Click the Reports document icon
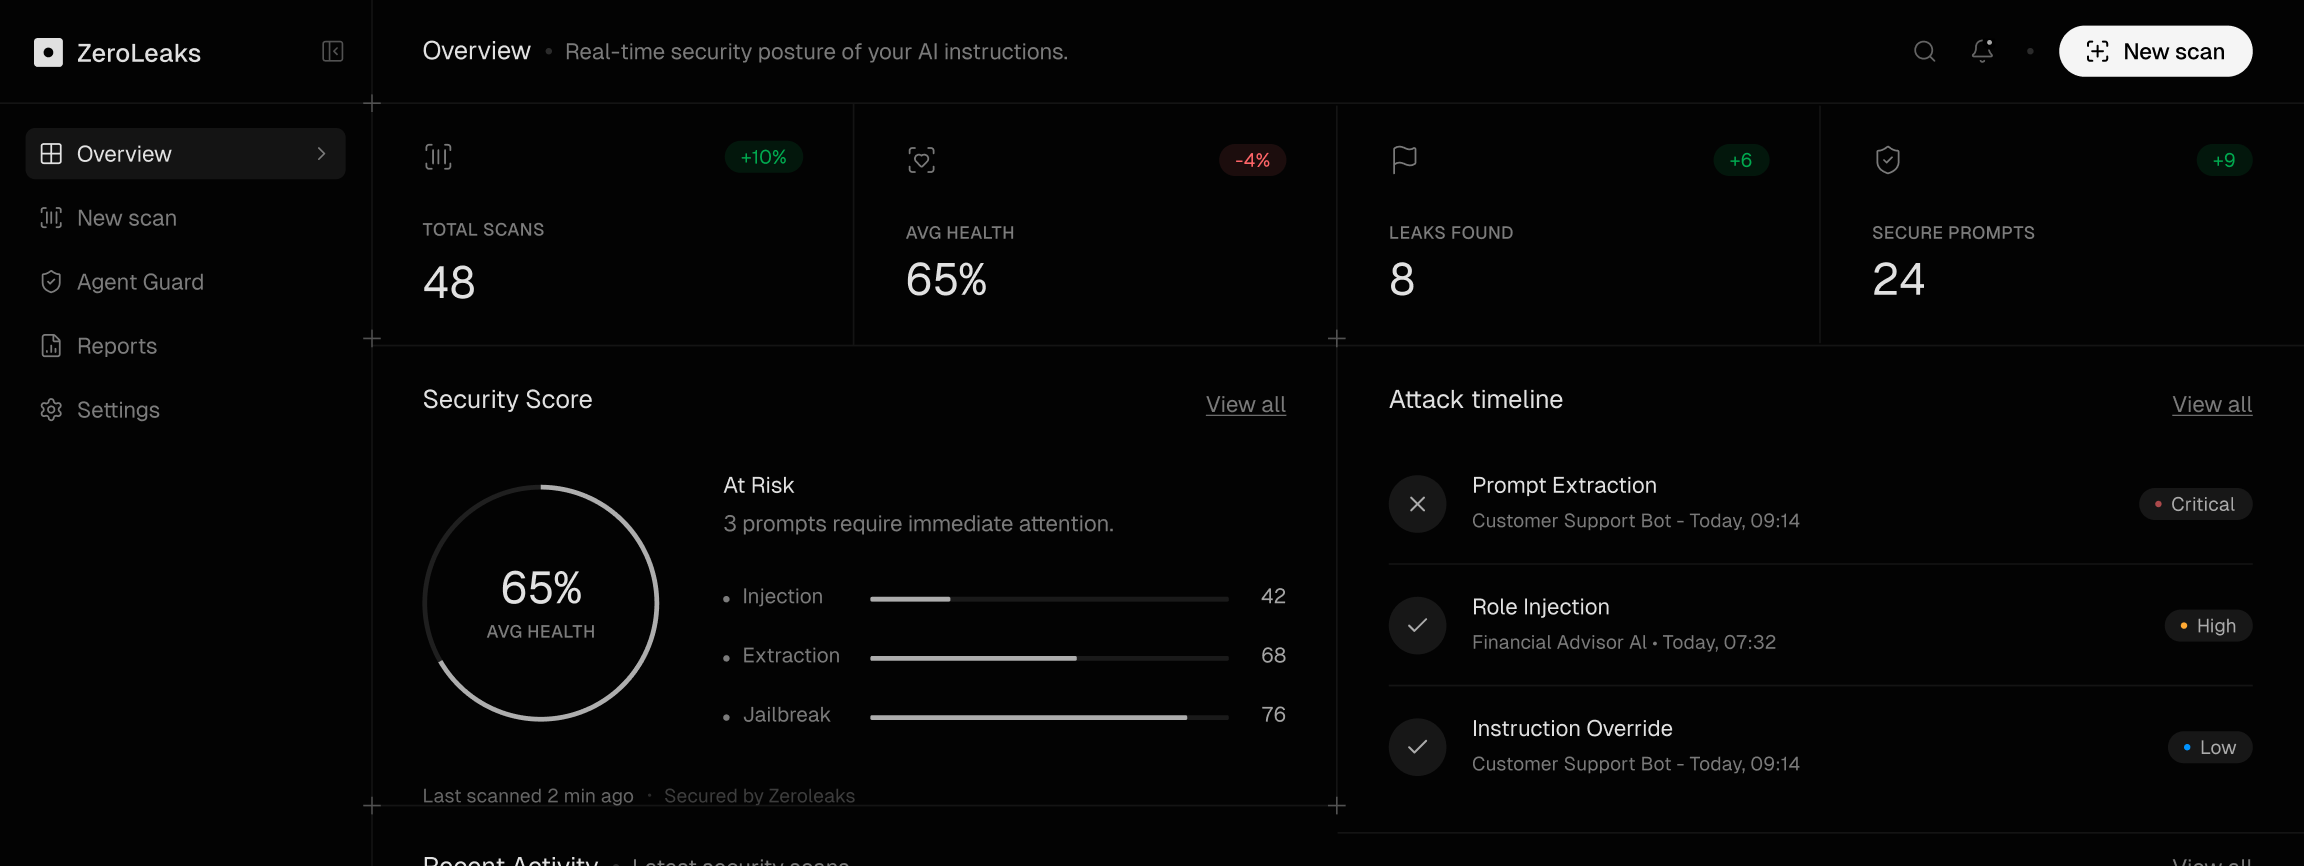 click(x=51, y=346)
